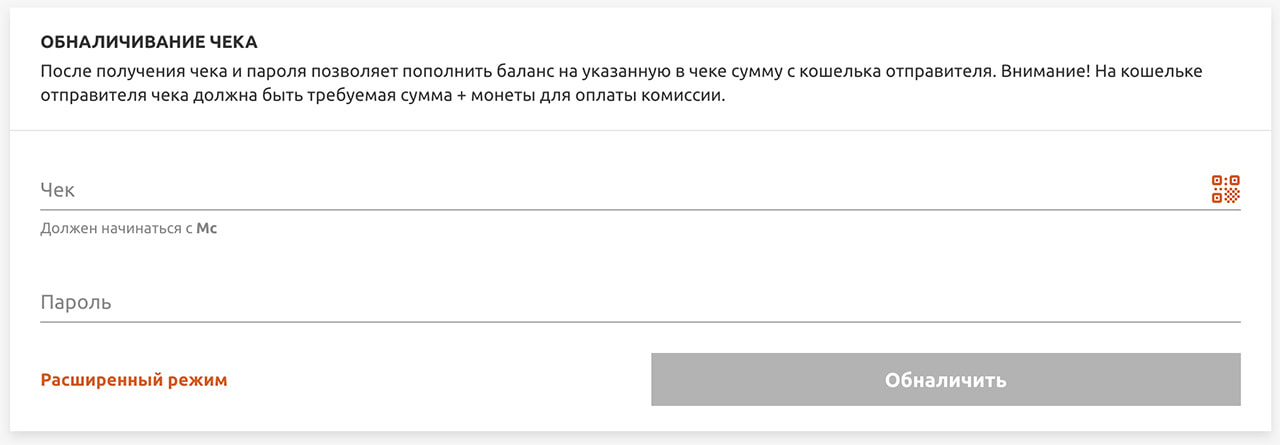Screen dimensions: 1280x445
Task: Click the hint Должен начинаться с Mc
Action: 129,228
